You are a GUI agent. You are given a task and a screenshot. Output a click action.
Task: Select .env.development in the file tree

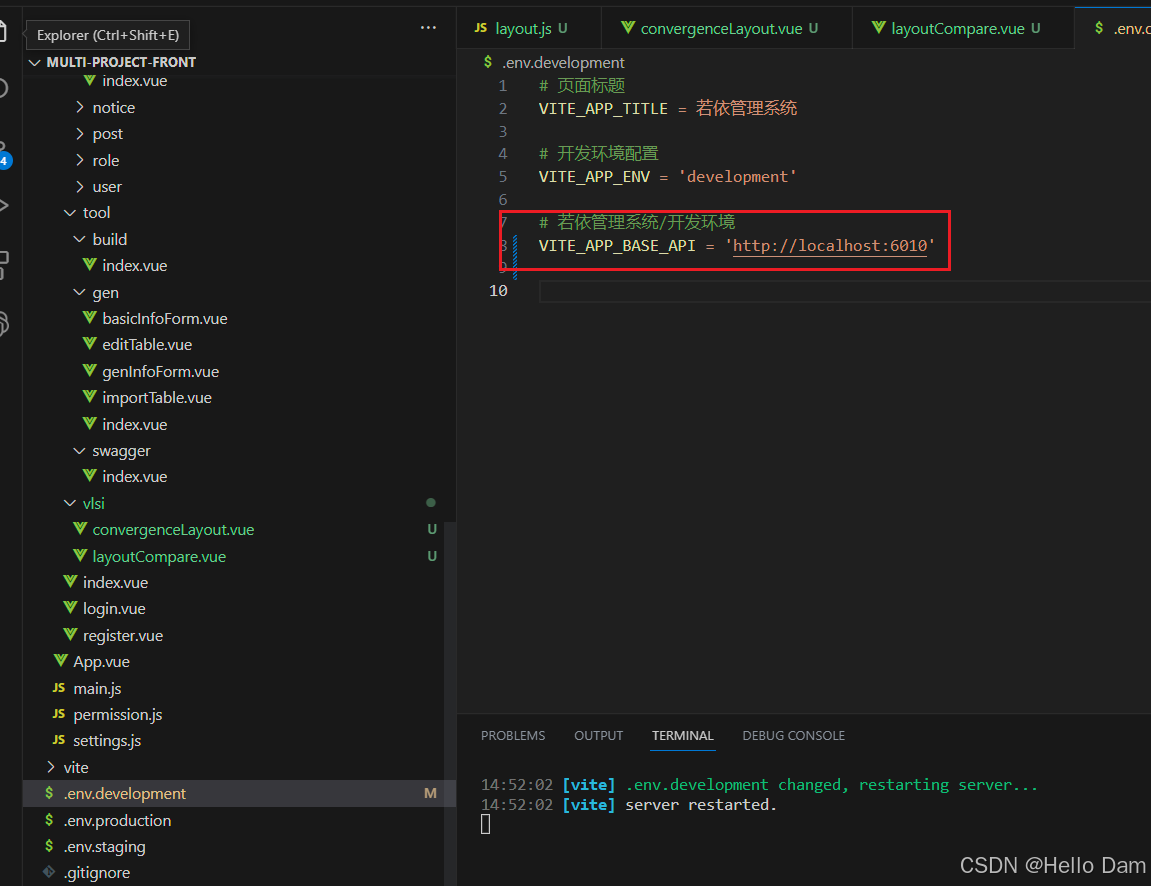(239, 794)
